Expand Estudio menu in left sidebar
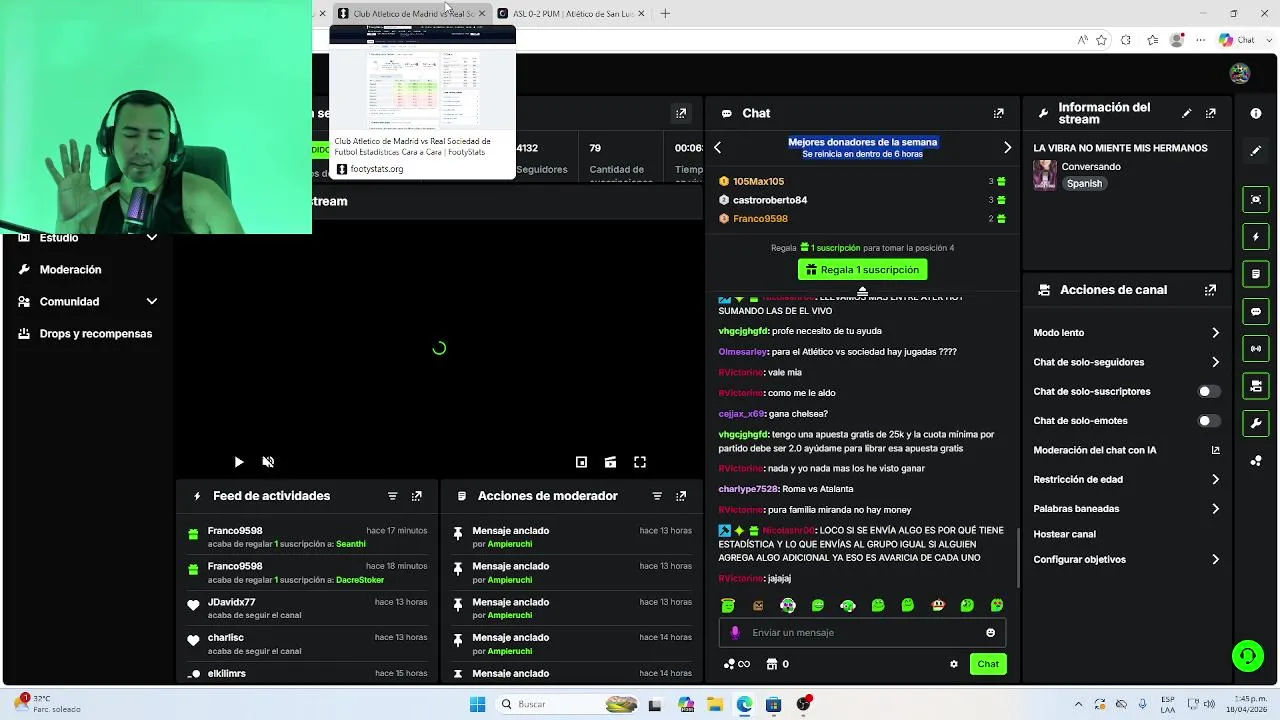Viewport: 1280px width, 720px height. pos(88,238)
